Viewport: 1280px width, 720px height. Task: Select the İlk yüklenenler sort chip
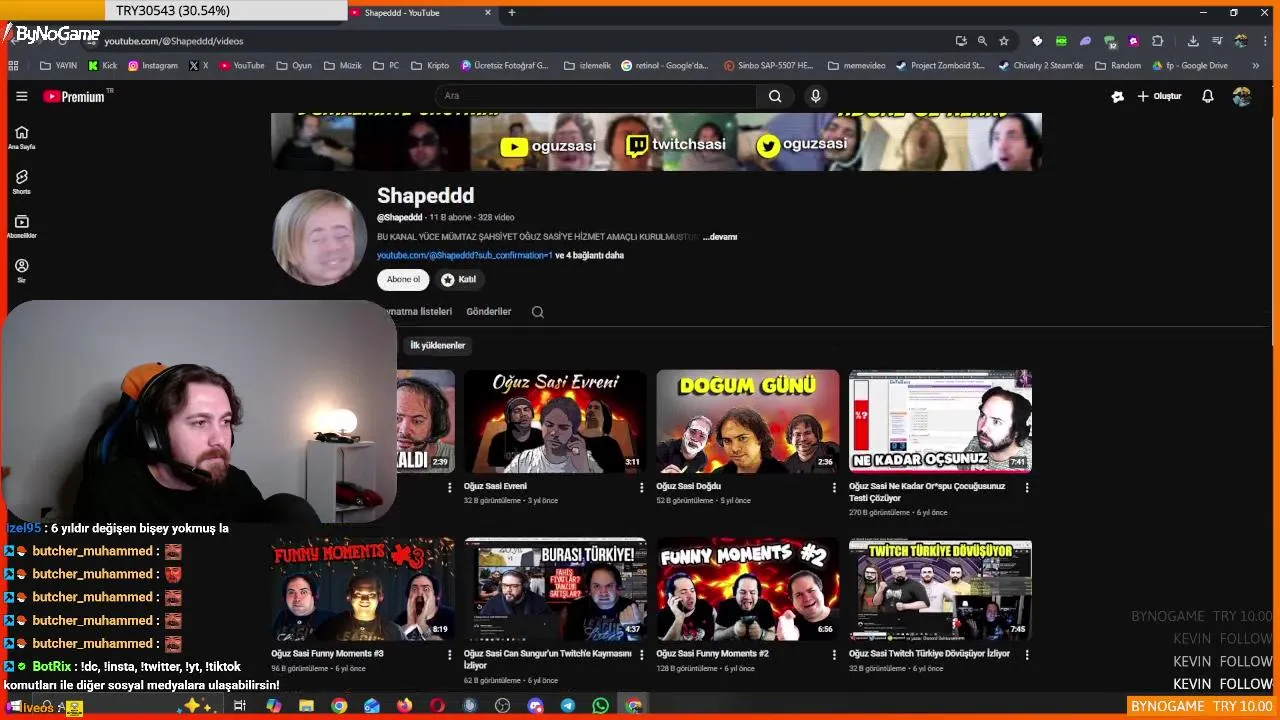(x=437, y=345)
